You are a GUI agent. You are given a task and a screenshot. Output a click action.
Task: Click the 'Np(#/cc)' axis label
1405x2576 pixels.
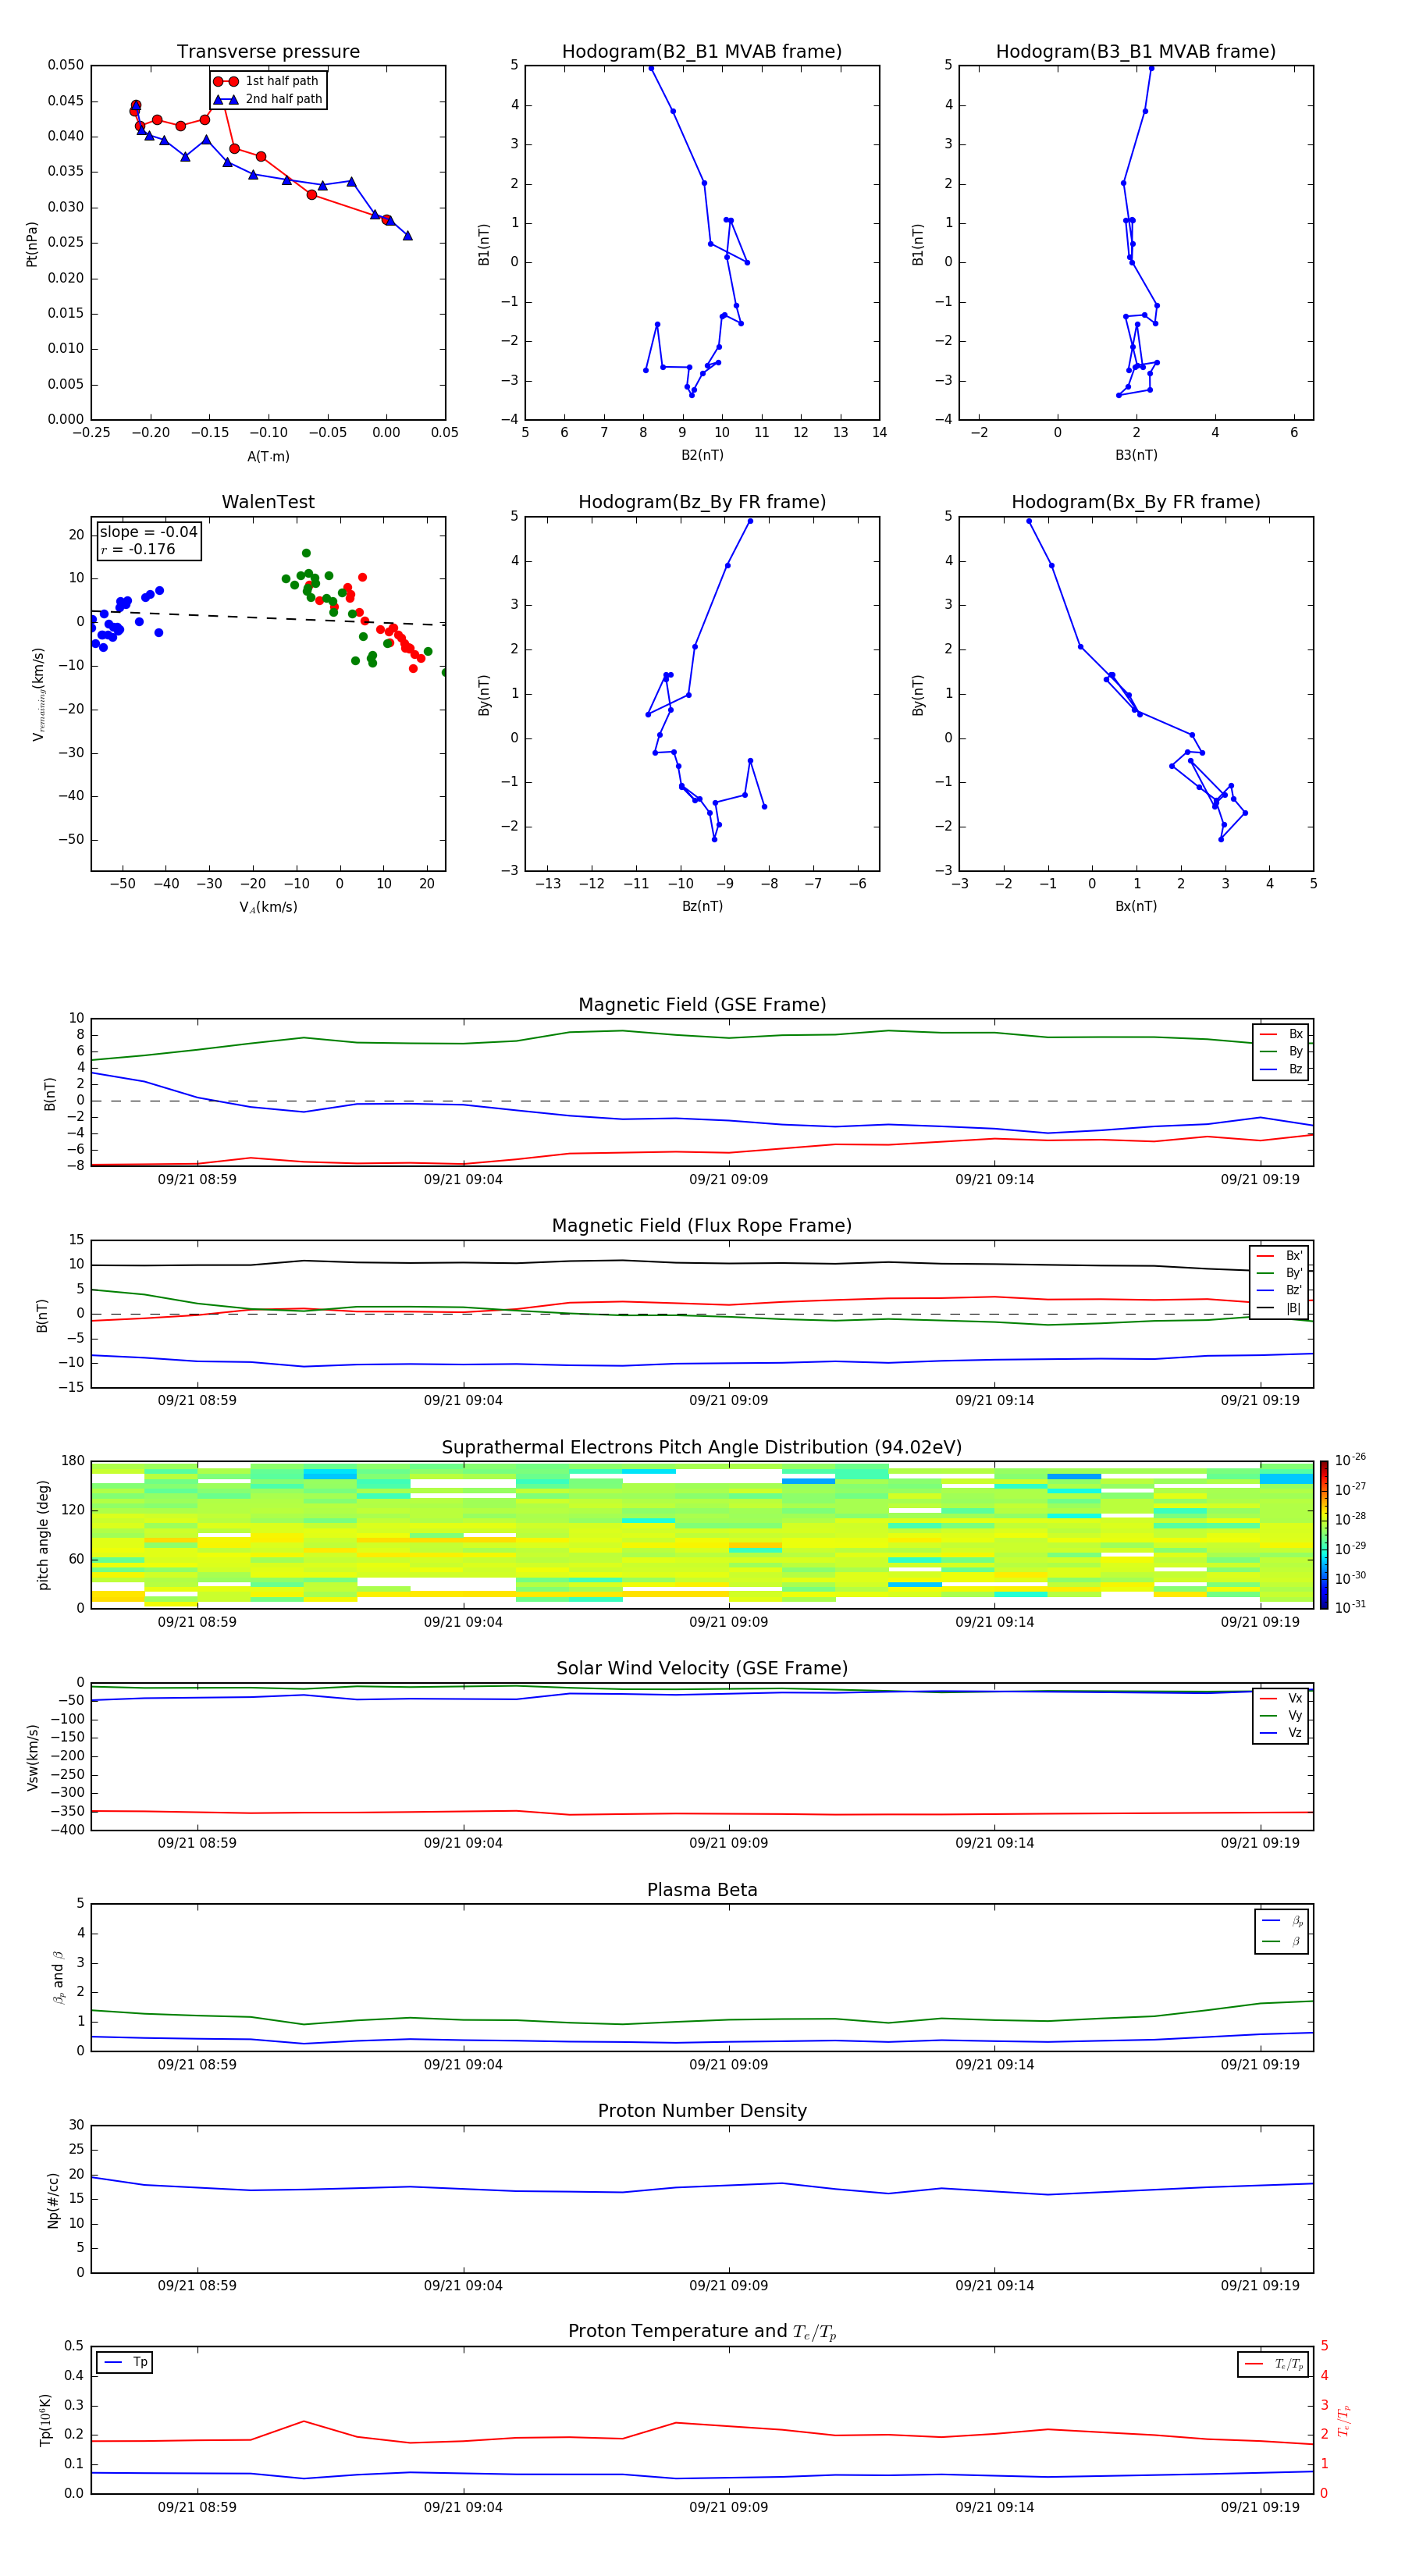pyautogui.click(x=54, y=2199)
